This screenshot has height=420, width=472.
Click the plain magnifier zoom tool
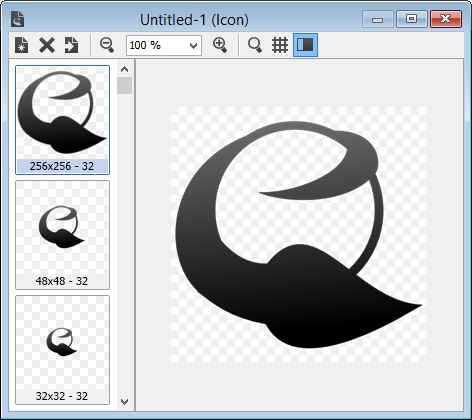(255, 45)
